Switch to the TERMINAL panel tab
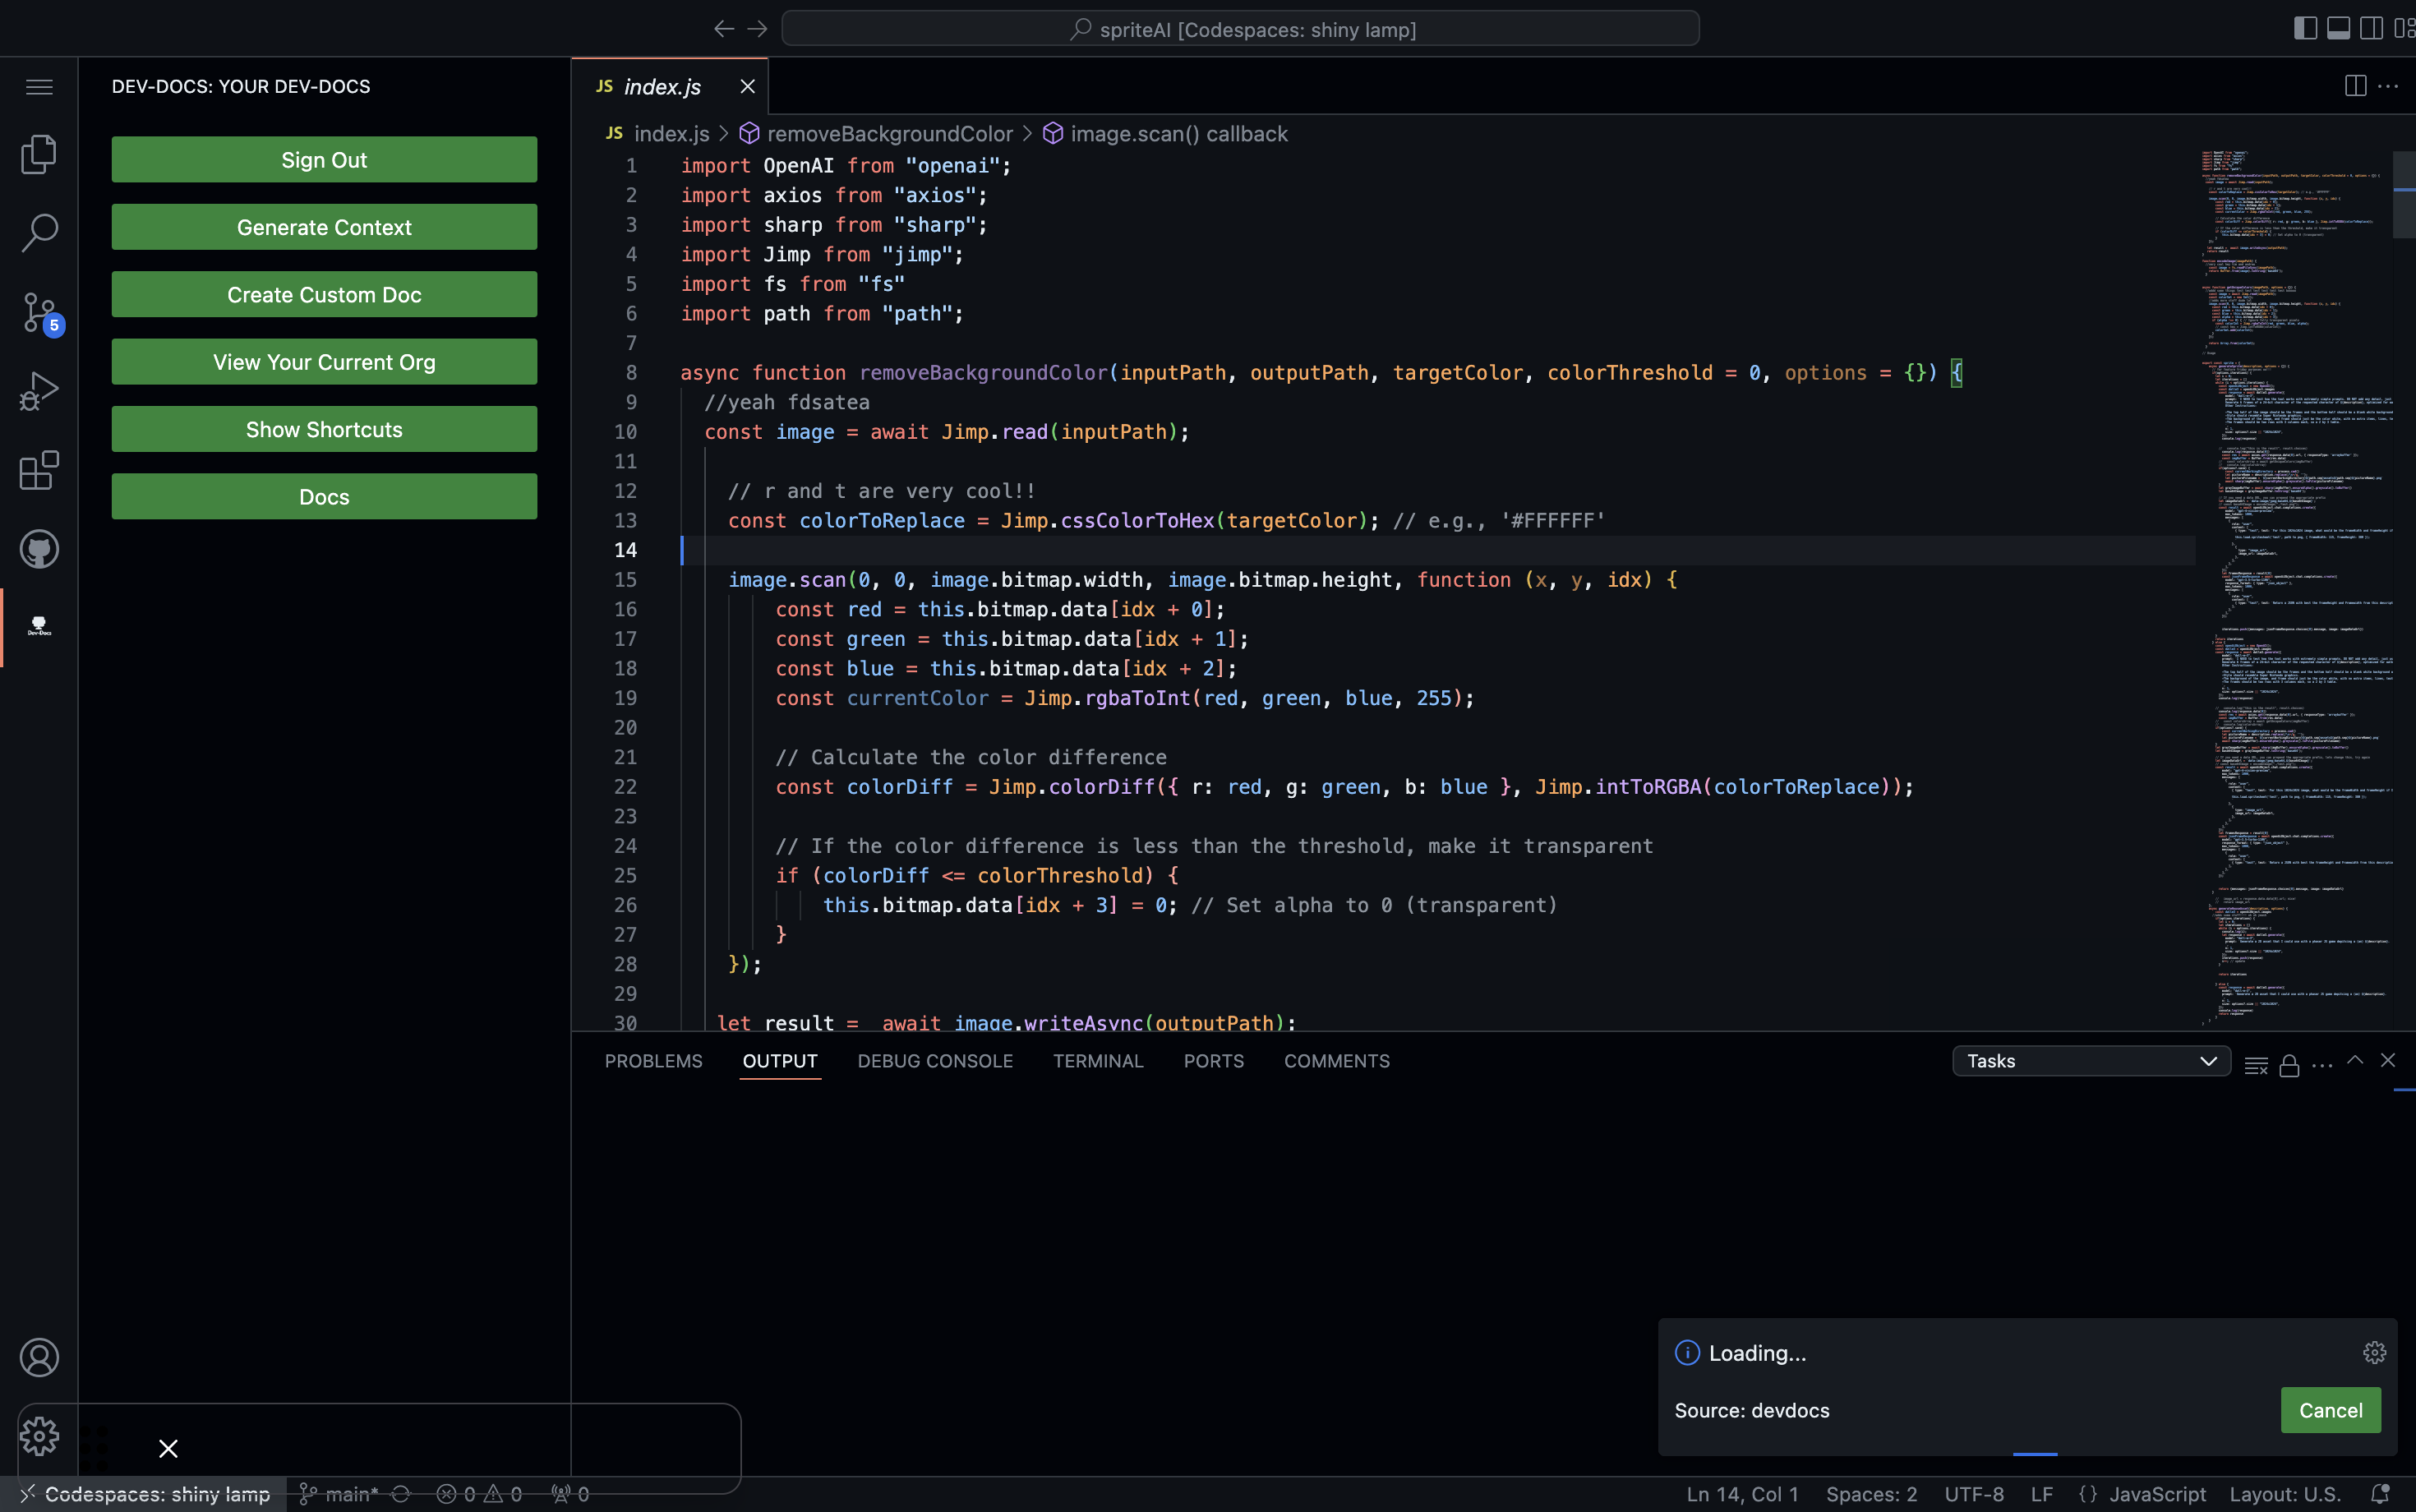The width and height of the screenshot is (2416, 1512). (1097, 1061)
